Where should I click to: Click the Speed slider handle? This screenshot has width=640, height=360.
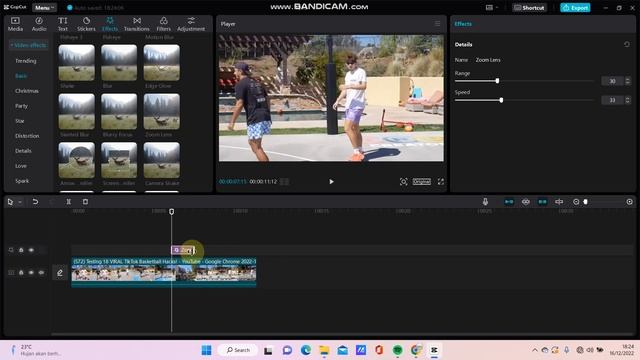tap(501, 100)
